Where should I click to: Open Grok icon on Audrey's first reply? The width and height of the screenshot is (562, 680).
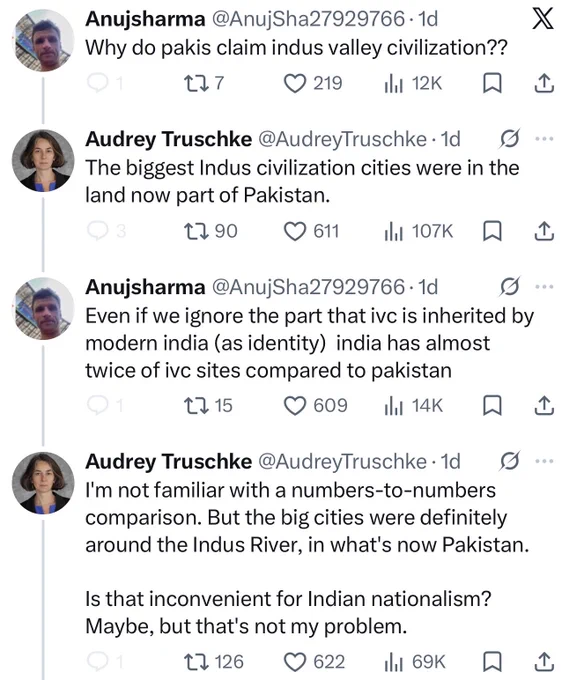click(x=510, y=139)
